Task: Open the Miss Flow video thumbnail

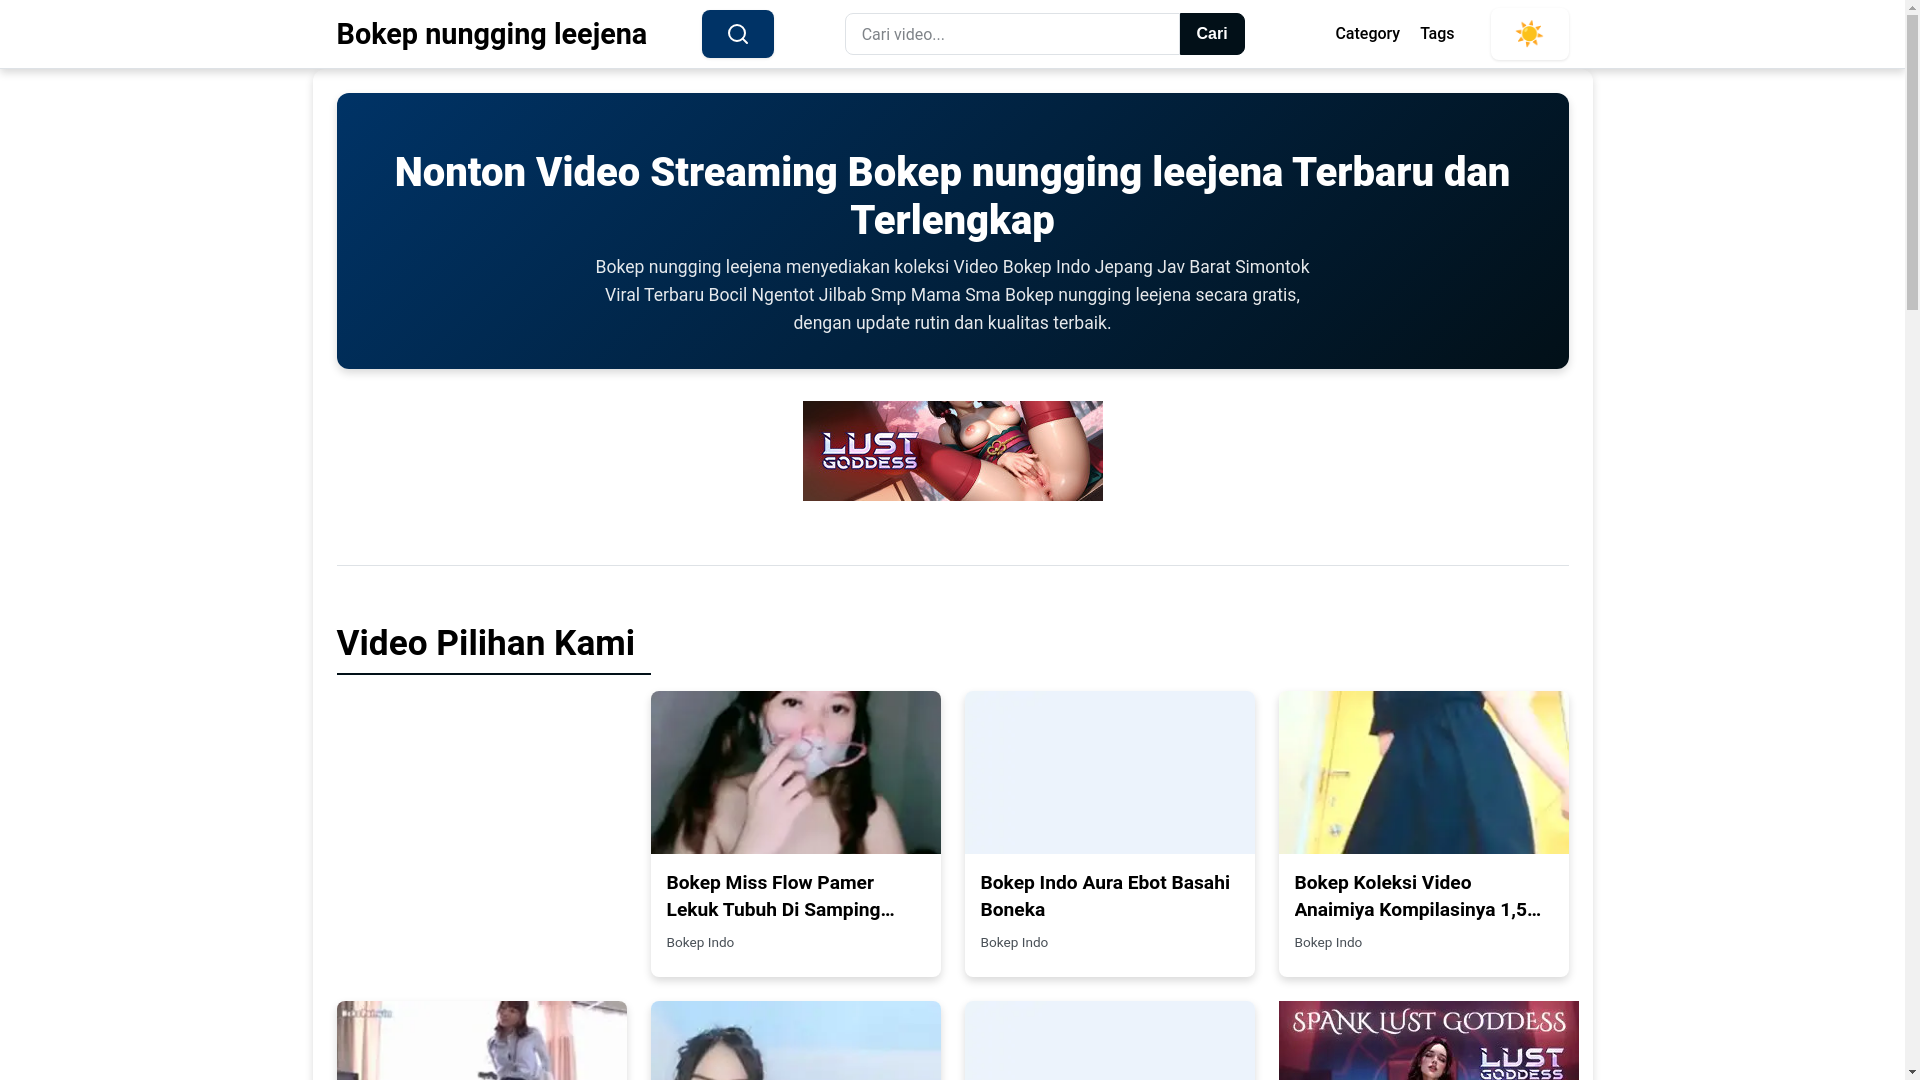Action: 795,772
